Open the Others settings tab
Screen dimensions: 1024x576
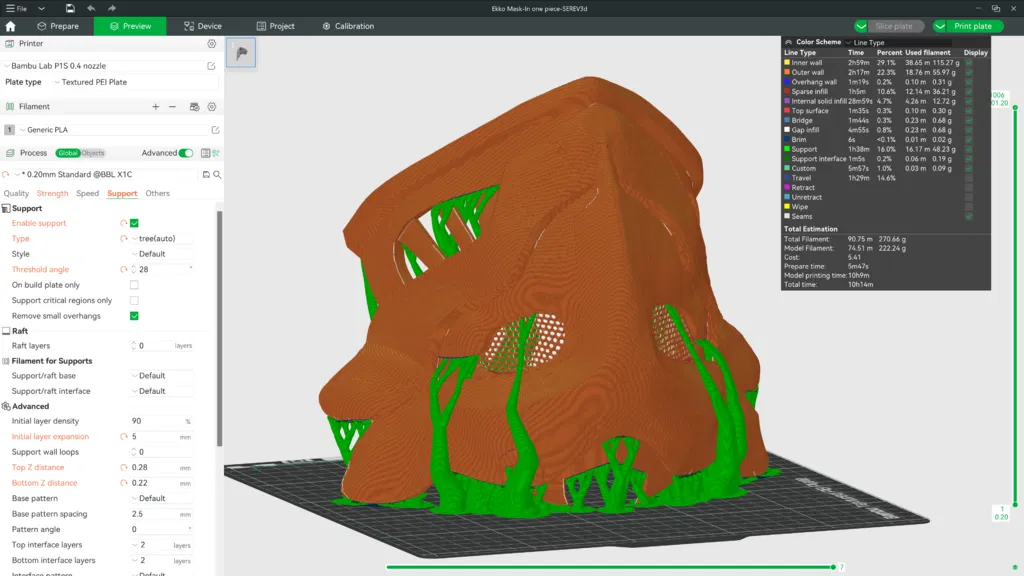pyautogui.click(x=157, y=193)
